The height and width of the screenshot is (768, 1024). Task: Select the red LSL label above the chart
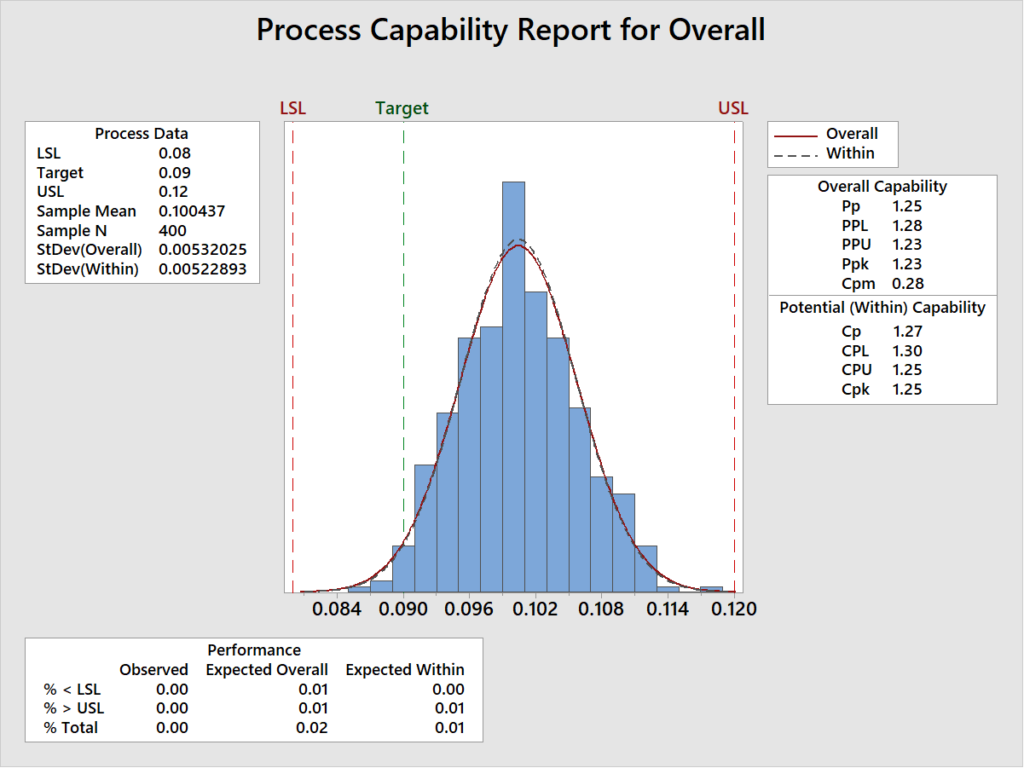[x=293, y=109]
